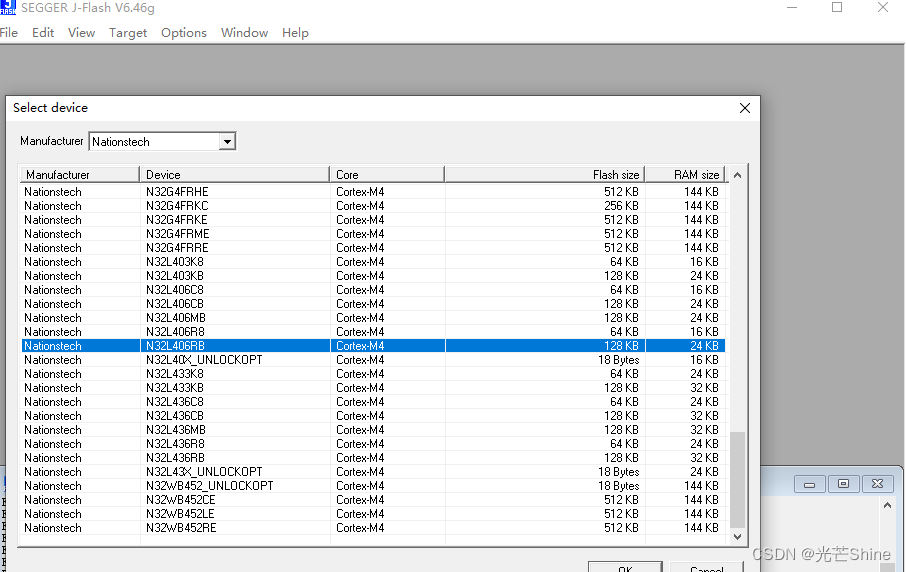Select device N32L406MB

coord(373,318)
